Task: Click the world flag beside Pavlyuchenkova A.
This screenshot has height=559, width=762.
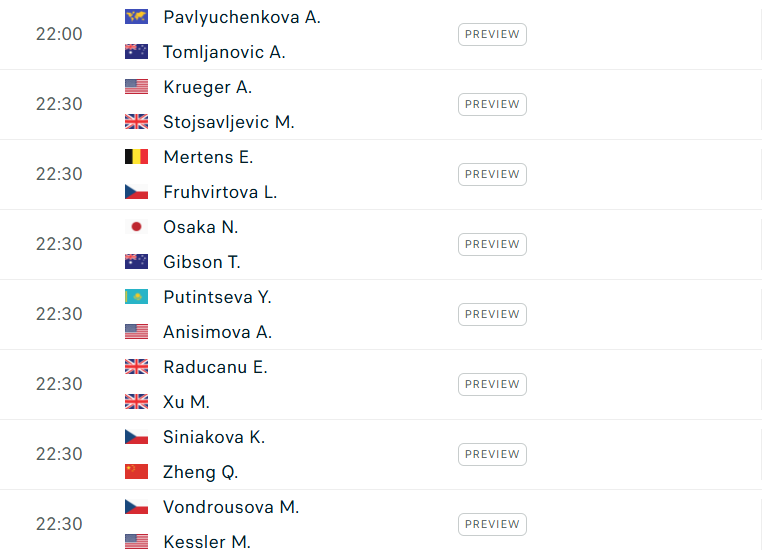Action: [137, 17]
